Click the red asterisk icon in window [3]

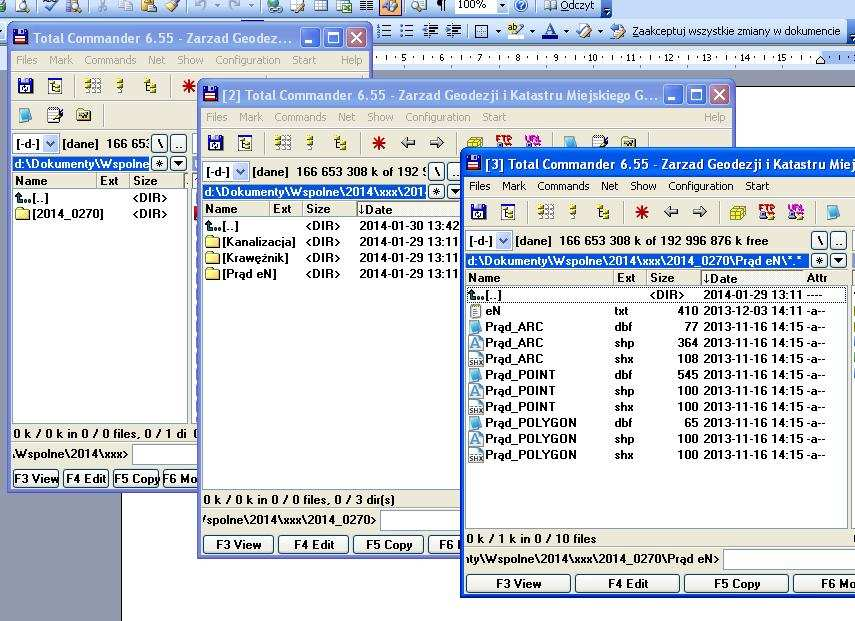tap(642, 212)
